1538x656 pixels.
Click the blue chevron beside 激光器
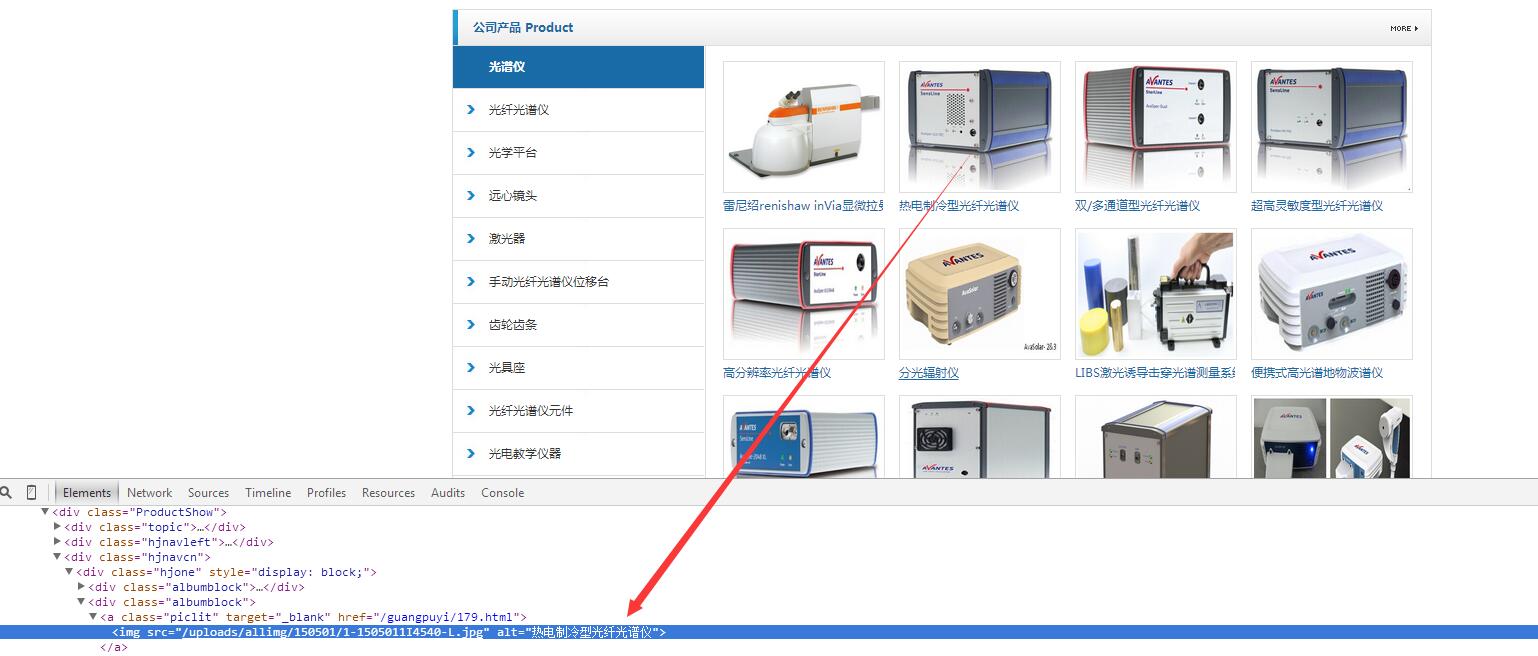(471, 239)
